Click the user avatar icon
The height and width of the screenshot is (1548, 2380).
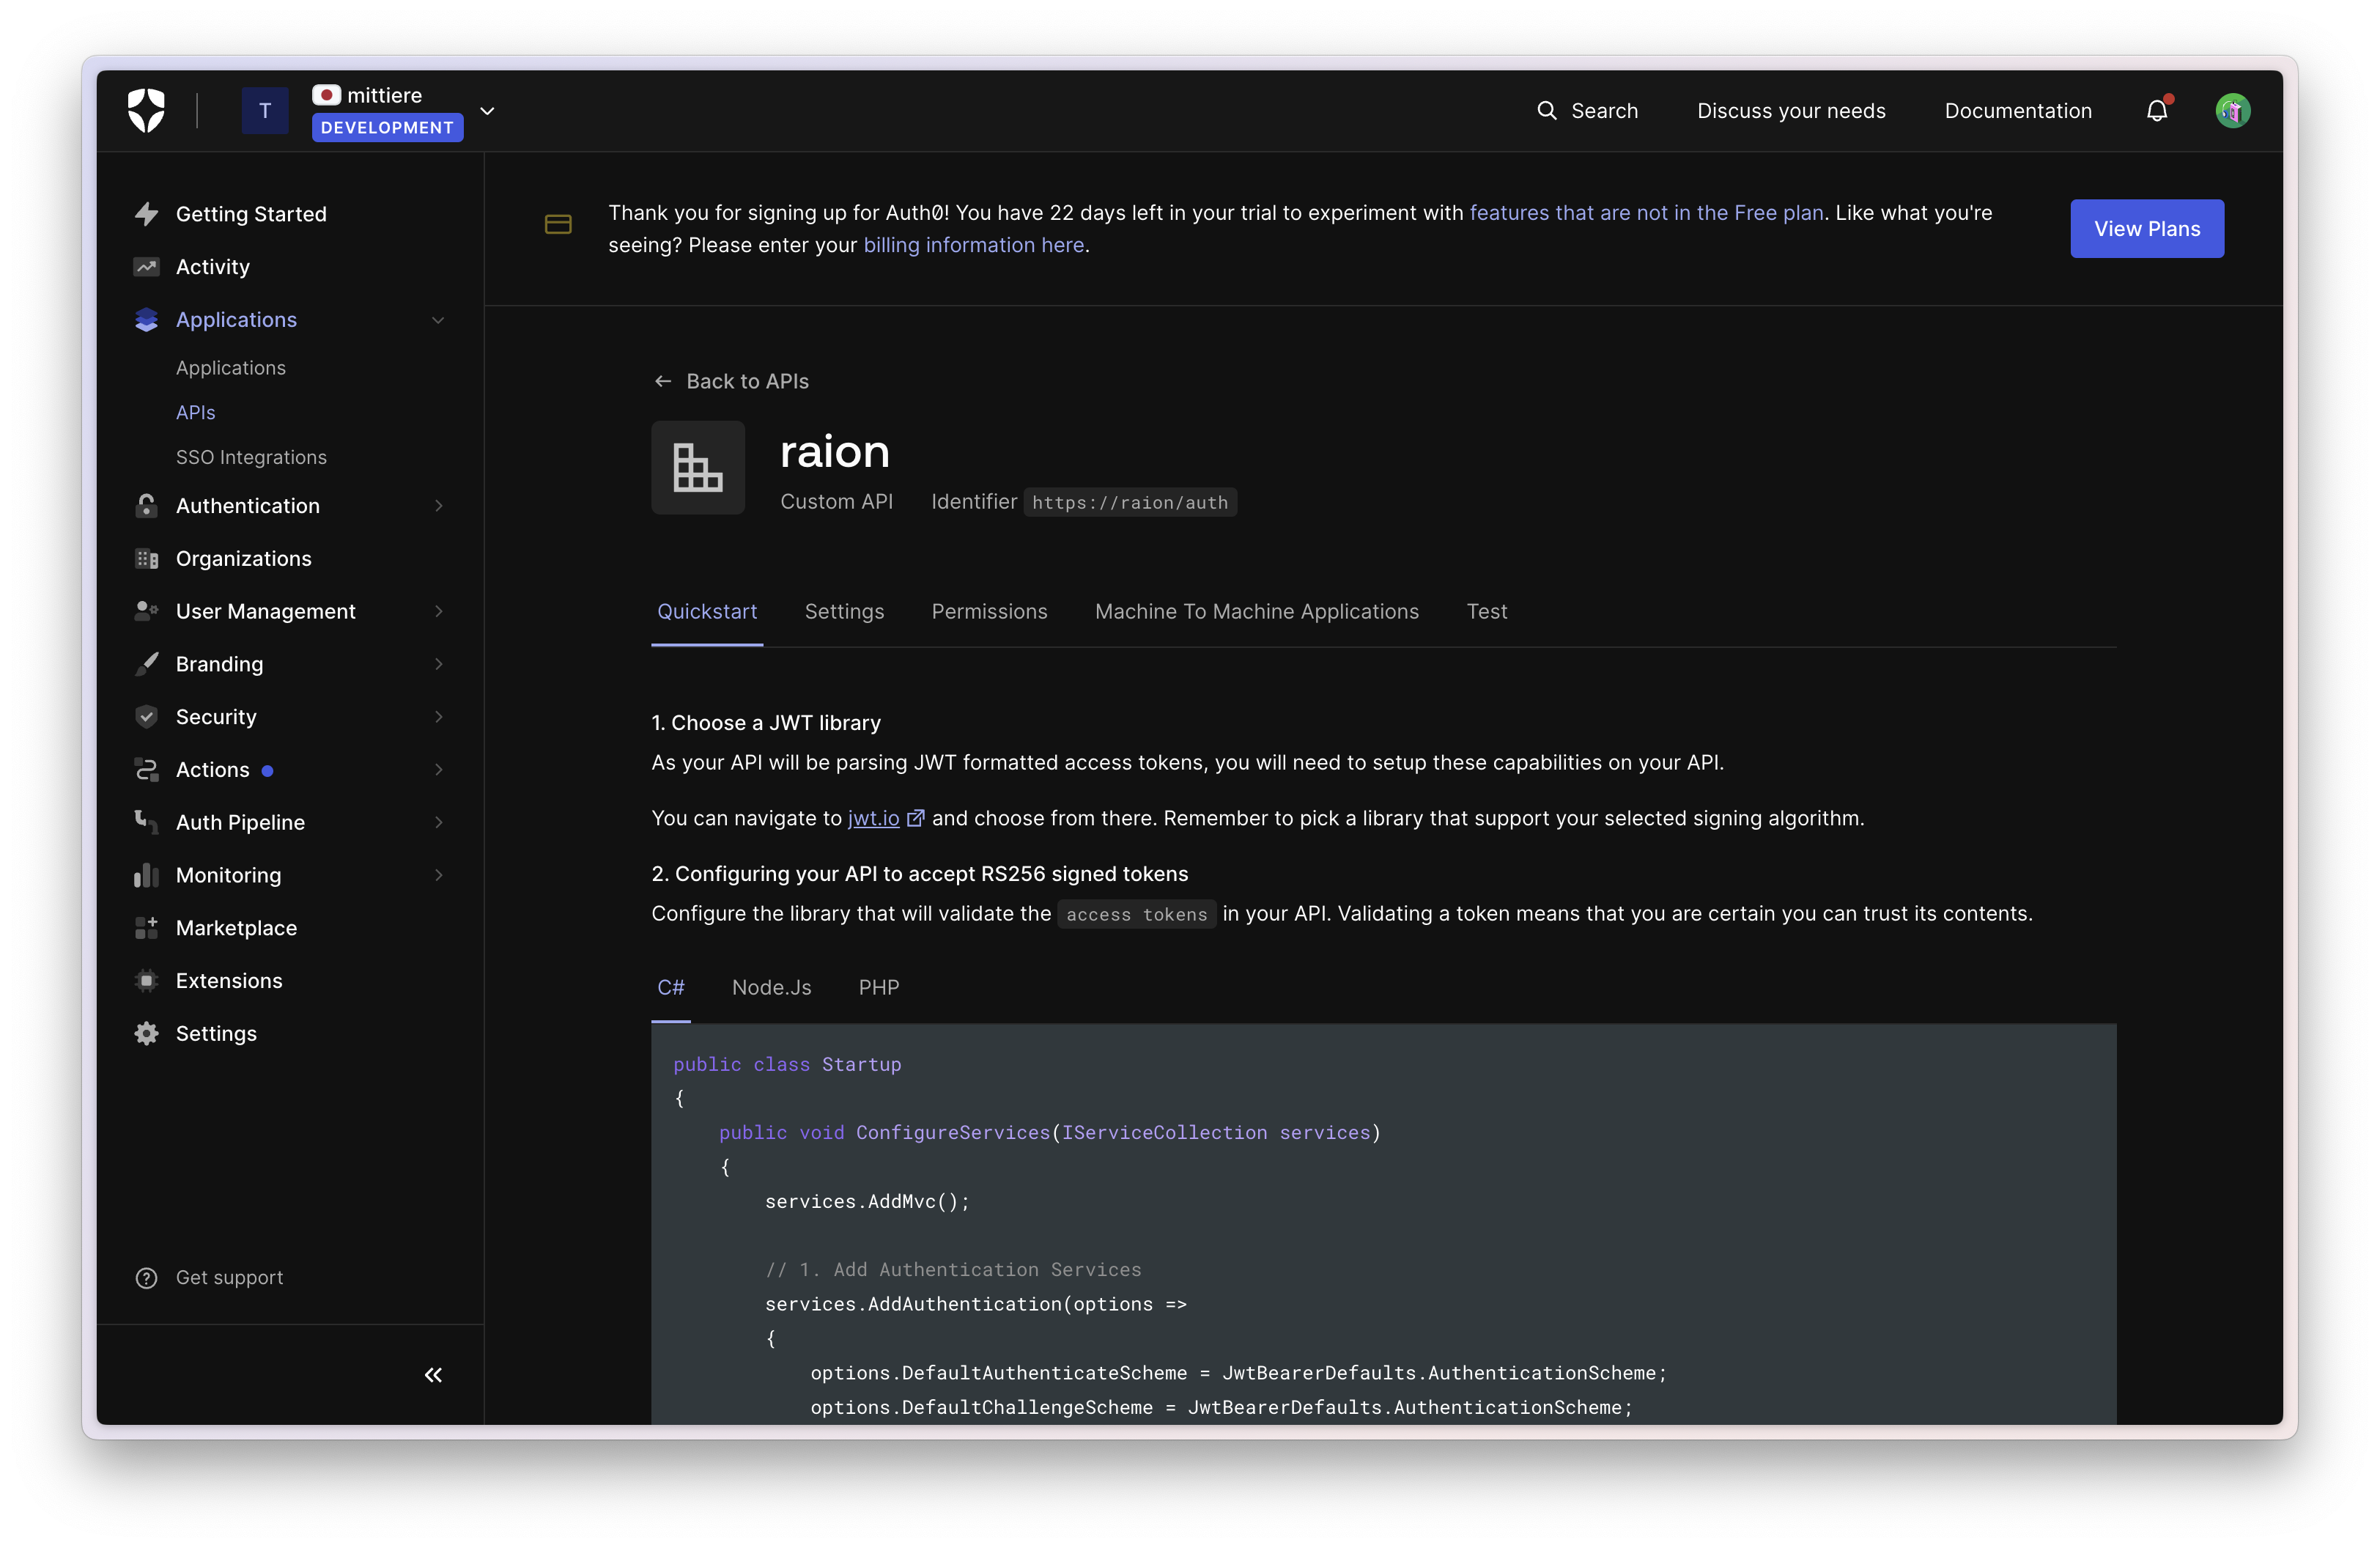click(2232, 110)
